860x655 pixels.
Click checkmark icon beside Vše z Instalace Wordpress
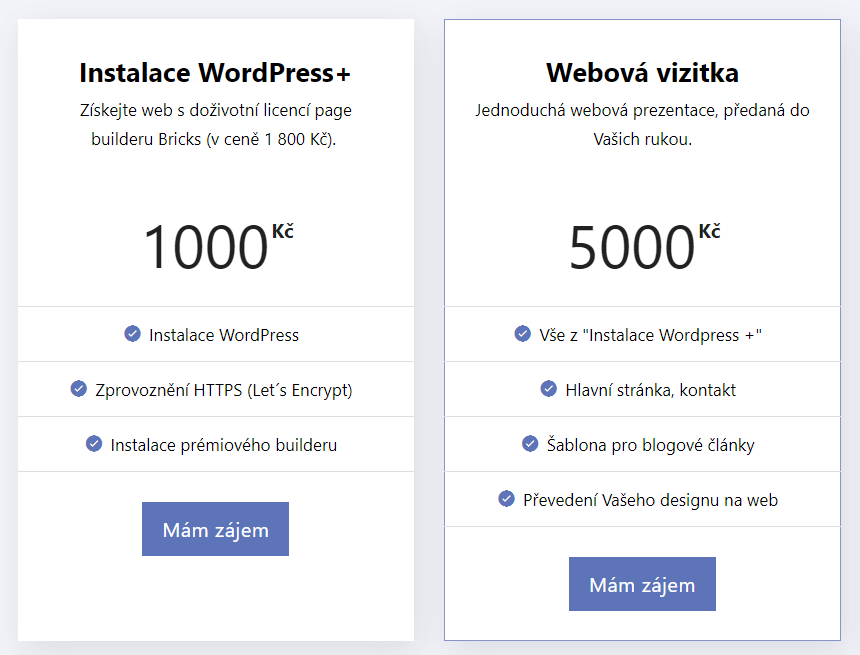pyautogui.click(x=522, y=334)
